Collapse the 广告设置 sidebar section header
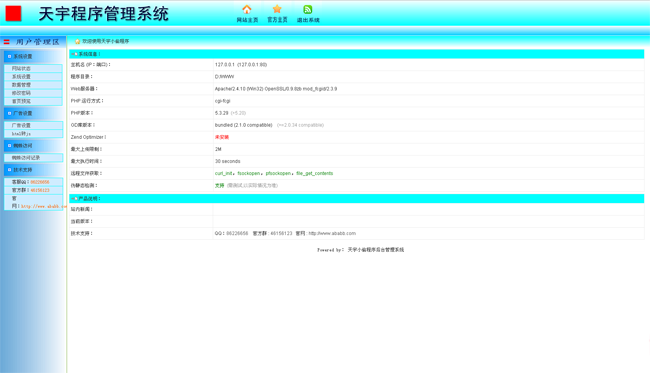 tap(33, 113)
